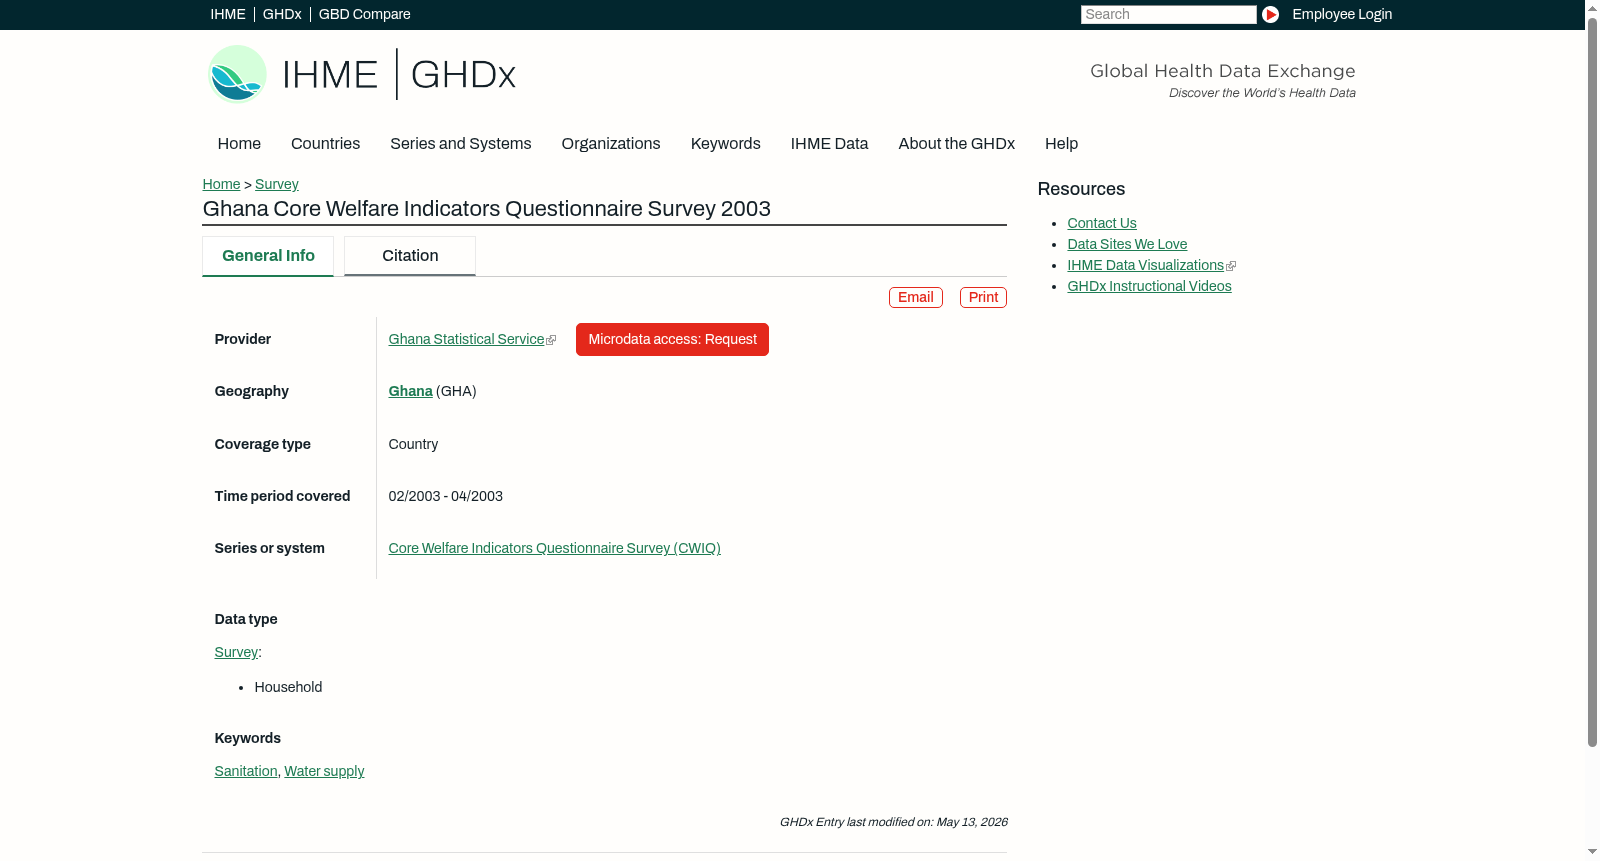Viewport: 1600px width, 861px height.
Task: Open the IHME Data menu
Action: [829, 143]
